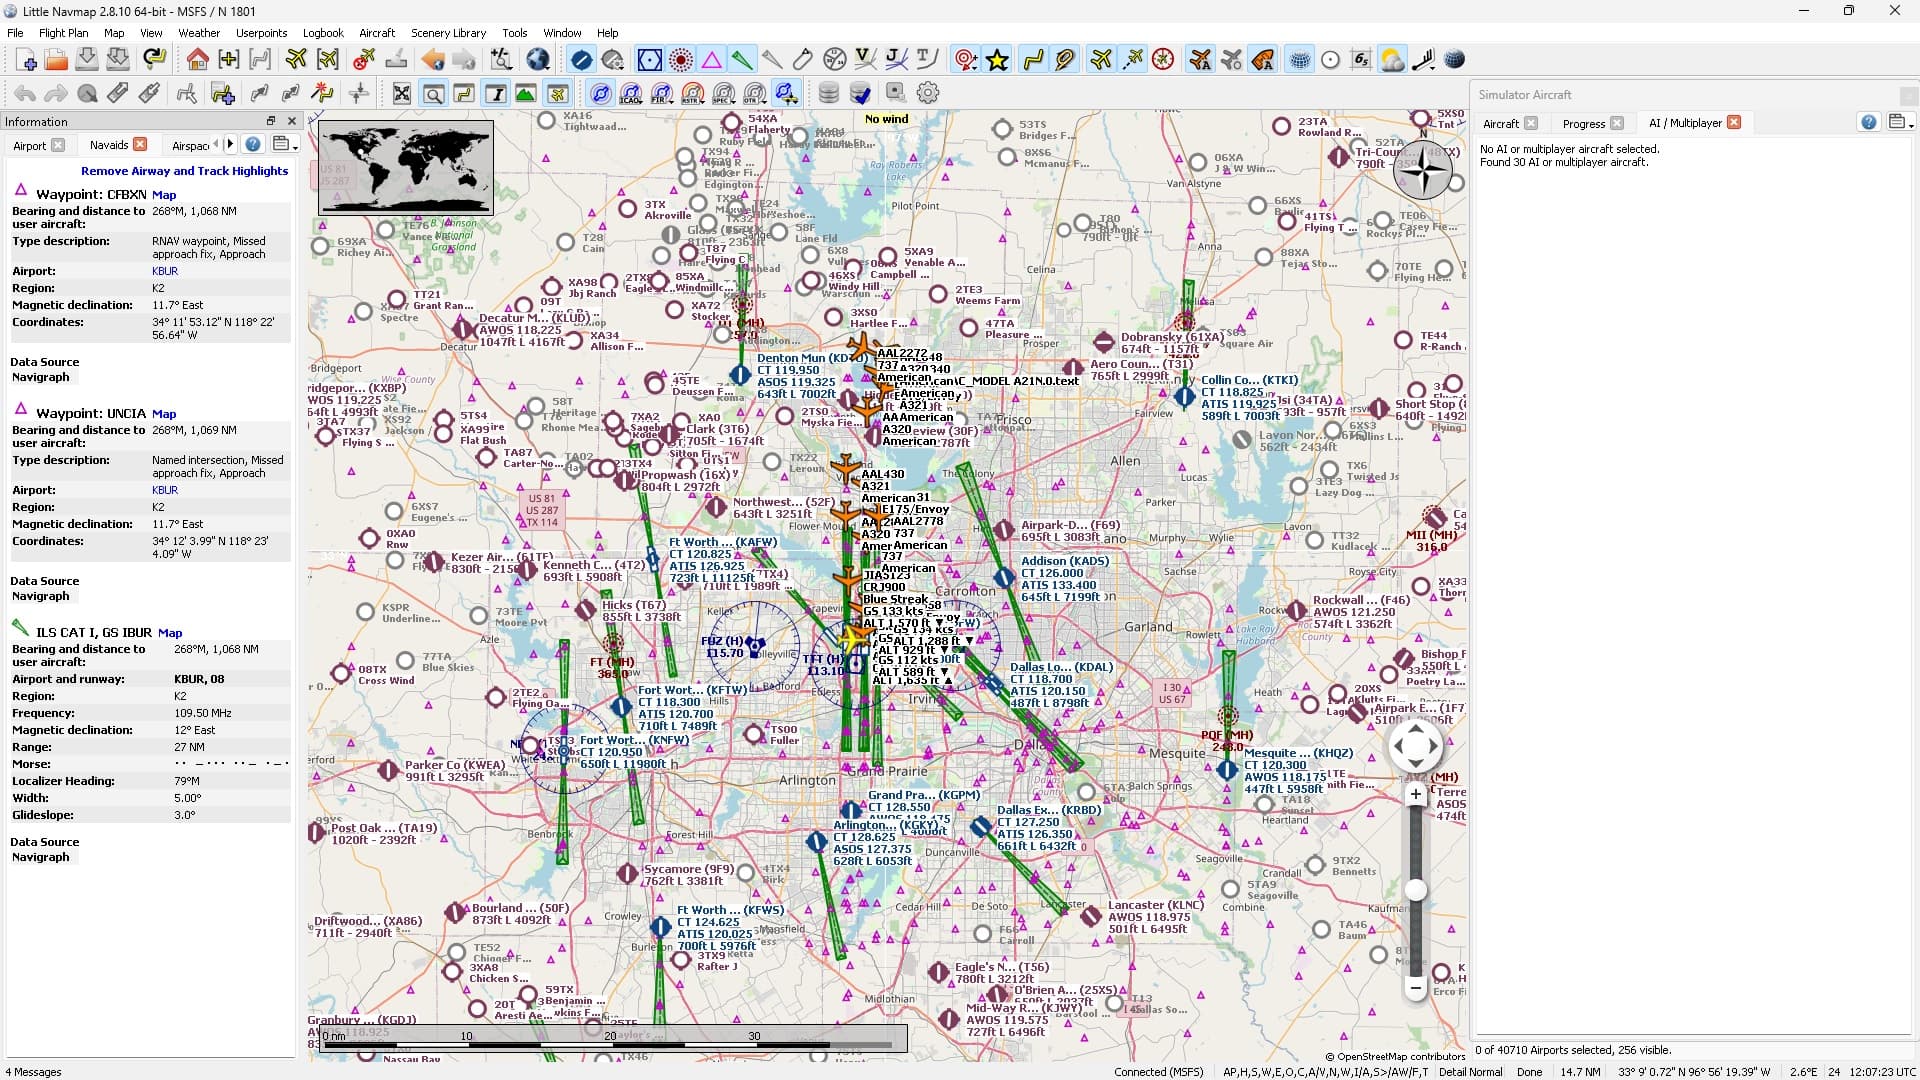Click the AI ships icon
The image size is (1920, 1080).
pos(1263,60)
